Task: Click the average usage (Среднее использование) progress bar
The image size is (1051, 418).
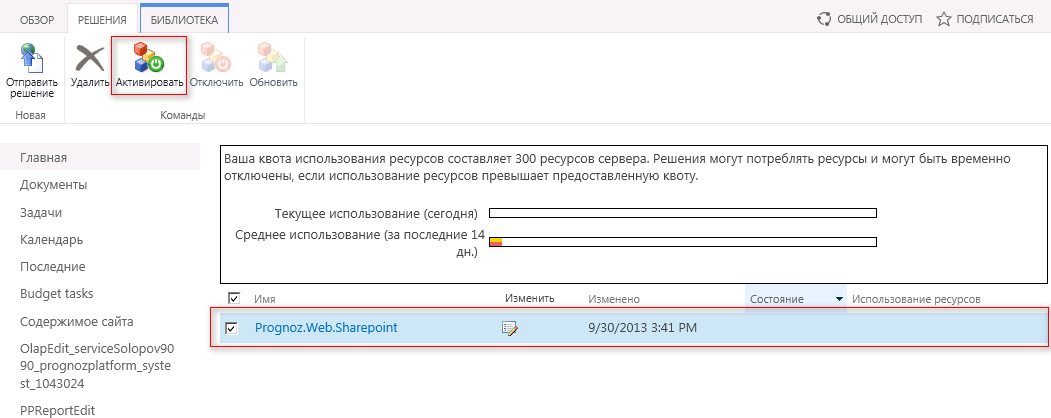Action: [x=682, y=241]
